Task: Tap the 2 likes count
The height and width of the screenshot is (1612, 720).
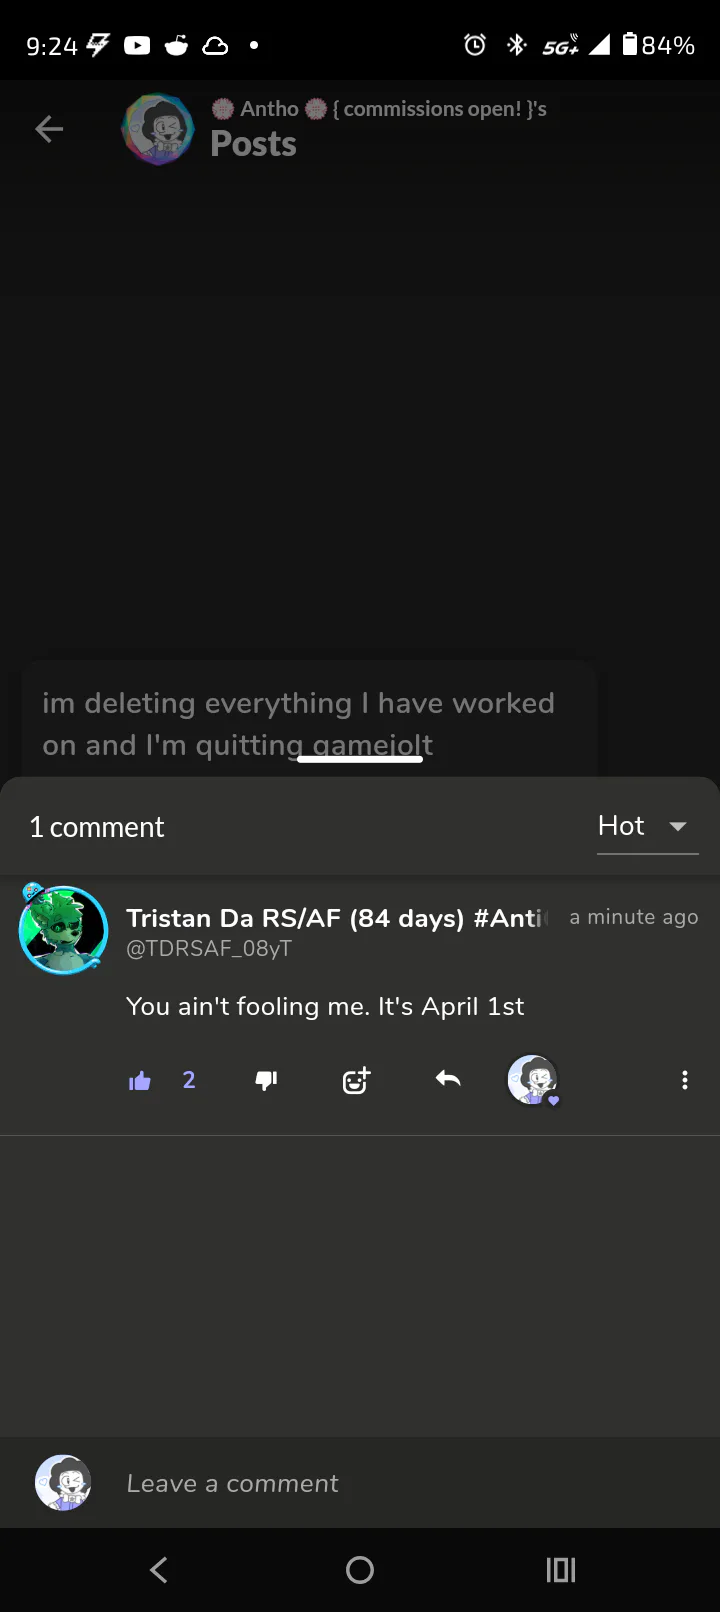Action: (x=189, y=1080)
